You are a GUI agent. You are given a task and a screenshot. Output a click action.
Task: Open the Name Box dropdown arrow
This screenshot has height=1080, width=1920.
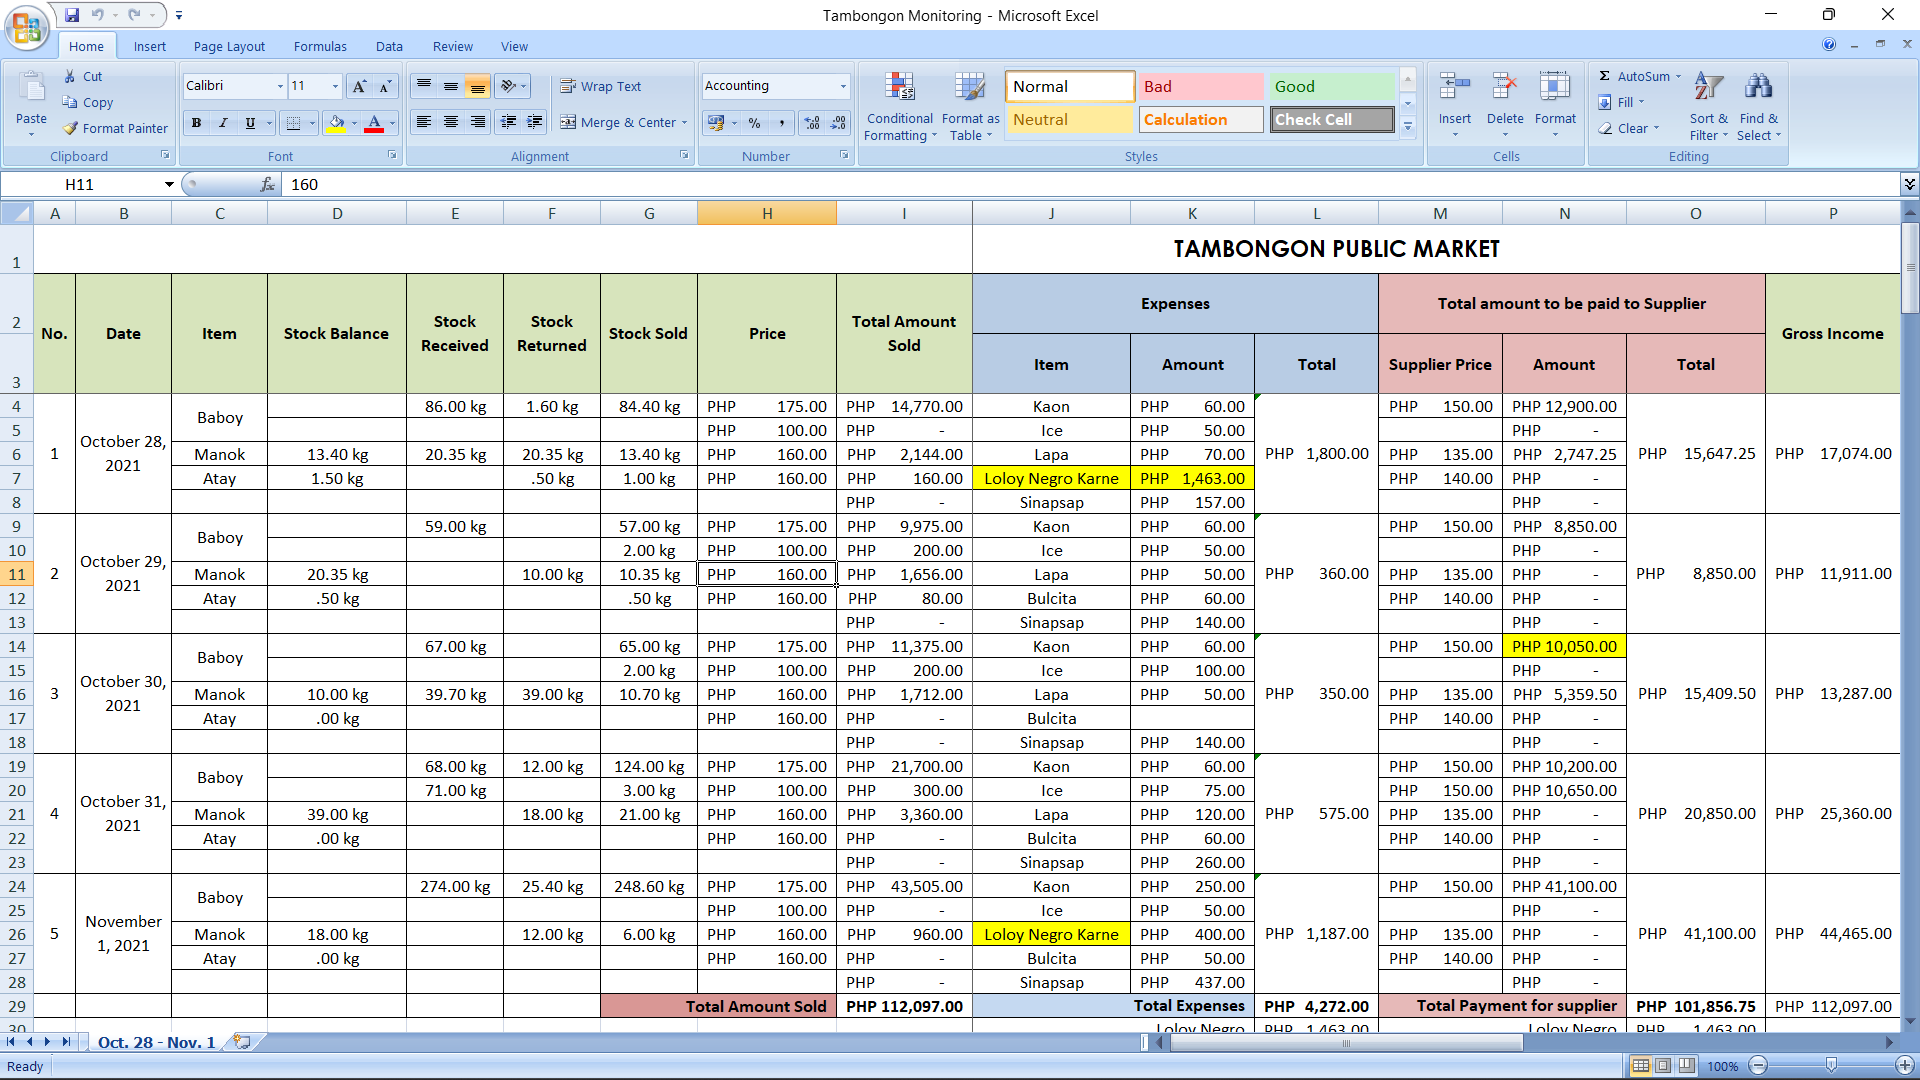169,184
